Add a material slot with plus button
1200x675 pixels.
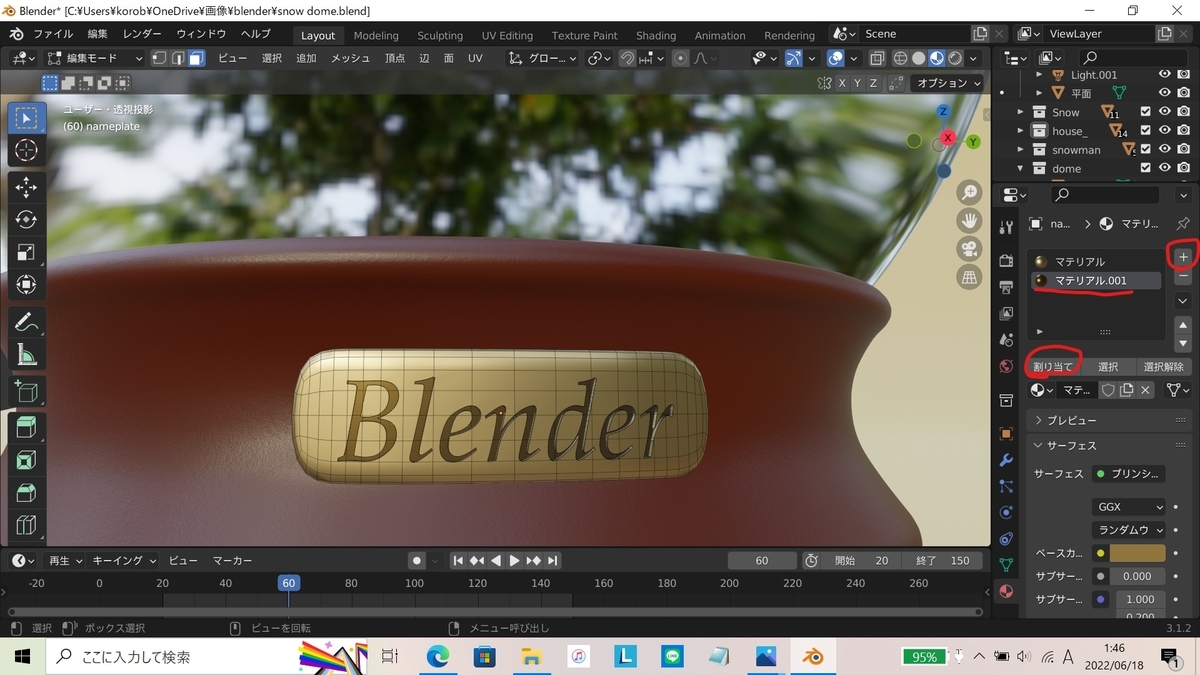(x=1183, y=257)
